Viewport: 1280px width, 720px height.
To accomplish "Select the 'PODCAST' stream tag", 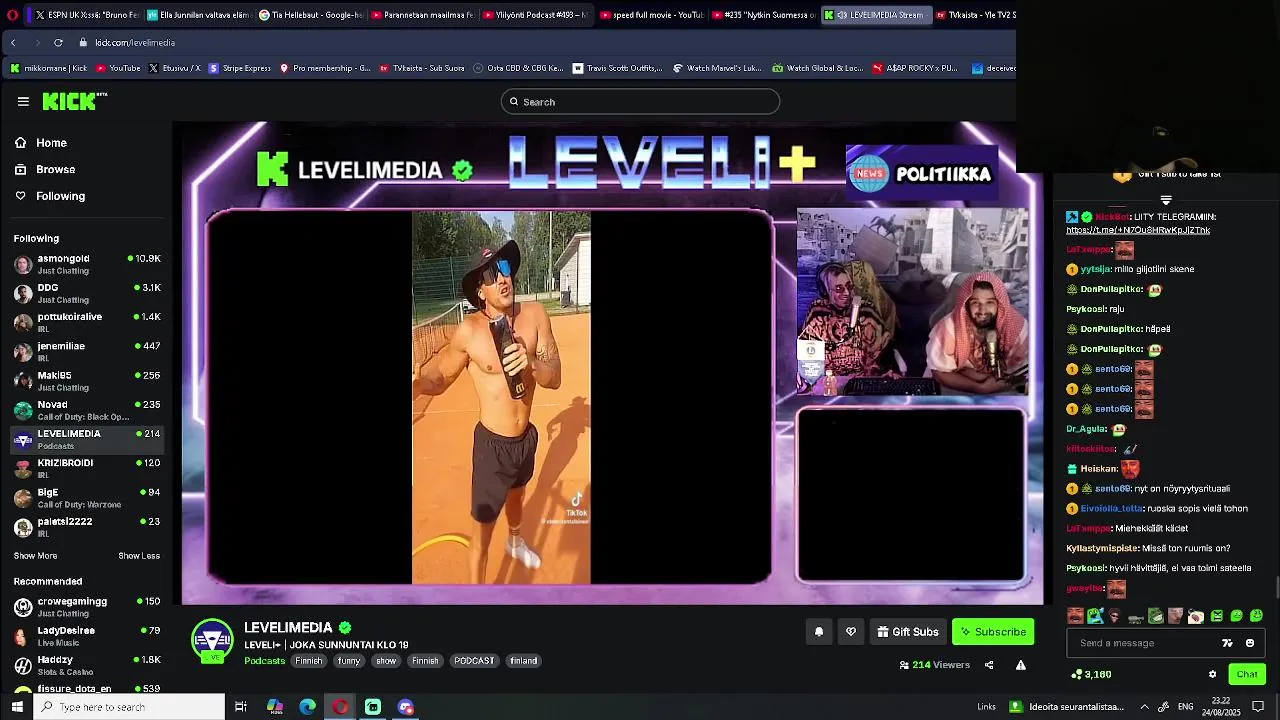I will tap(474, 661).
